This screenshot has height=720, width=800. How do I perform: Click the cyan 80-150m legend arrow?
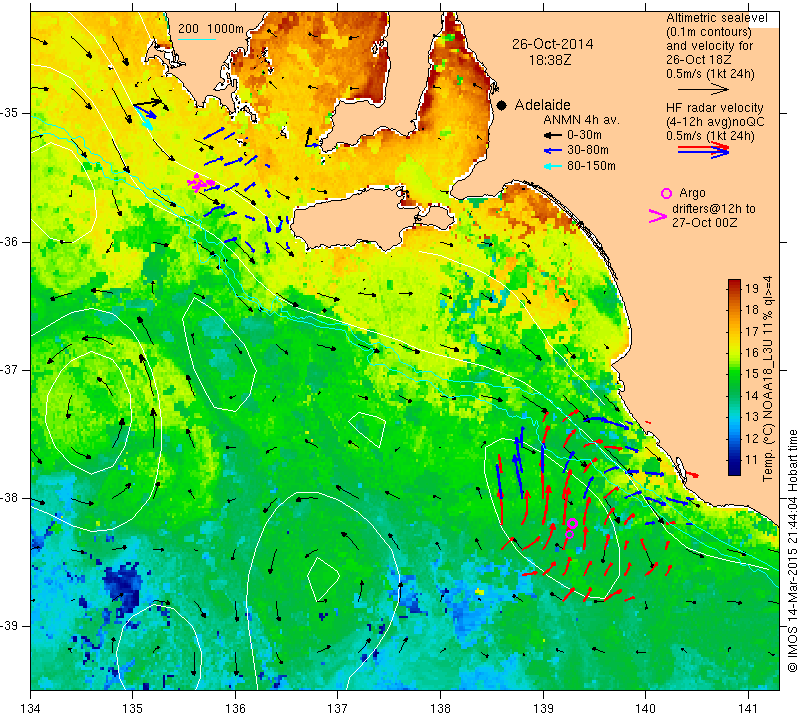coord(552,166)
